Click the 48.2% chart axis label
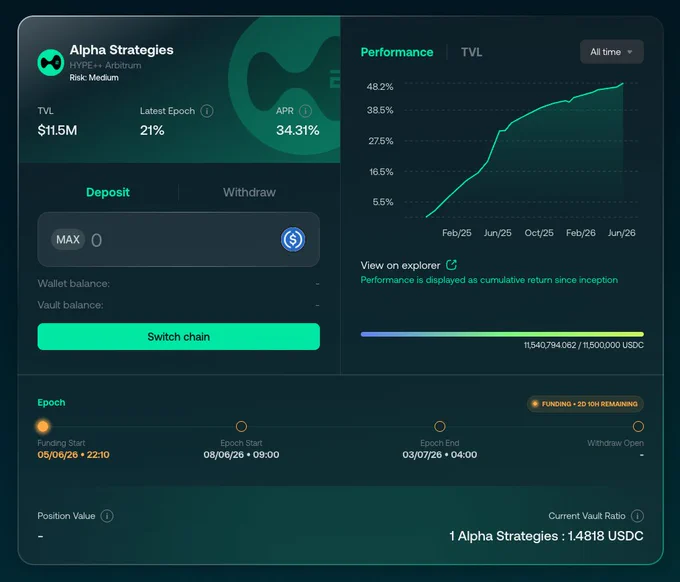 (x=380, y=87)
